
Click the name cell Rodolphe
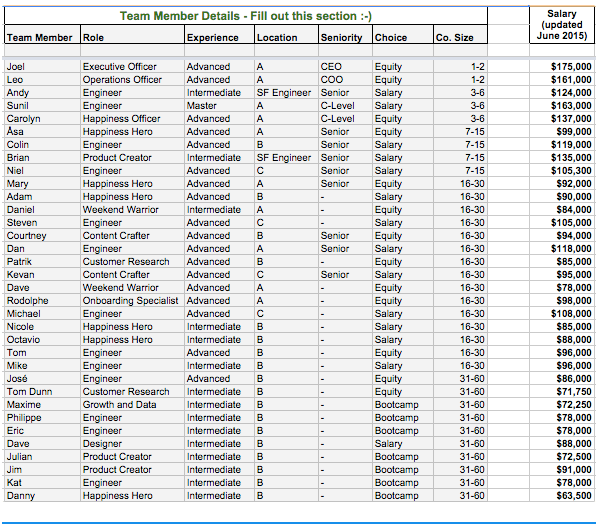pos(42,301)
